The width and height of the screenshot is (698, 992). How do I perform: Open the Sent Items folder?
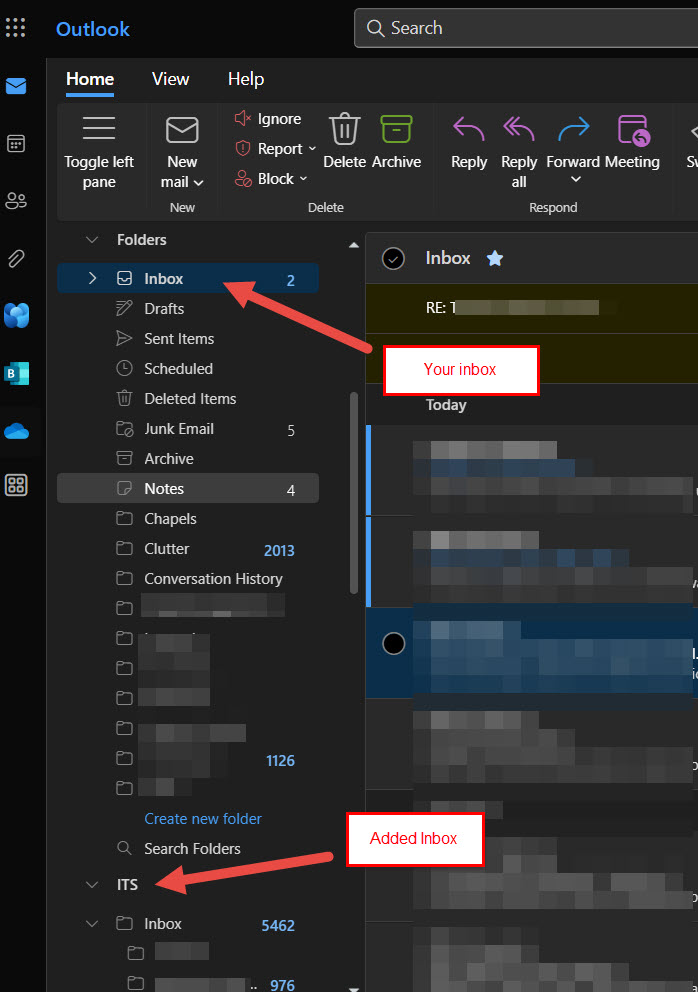pyautogui.click(x=188, y=338)
